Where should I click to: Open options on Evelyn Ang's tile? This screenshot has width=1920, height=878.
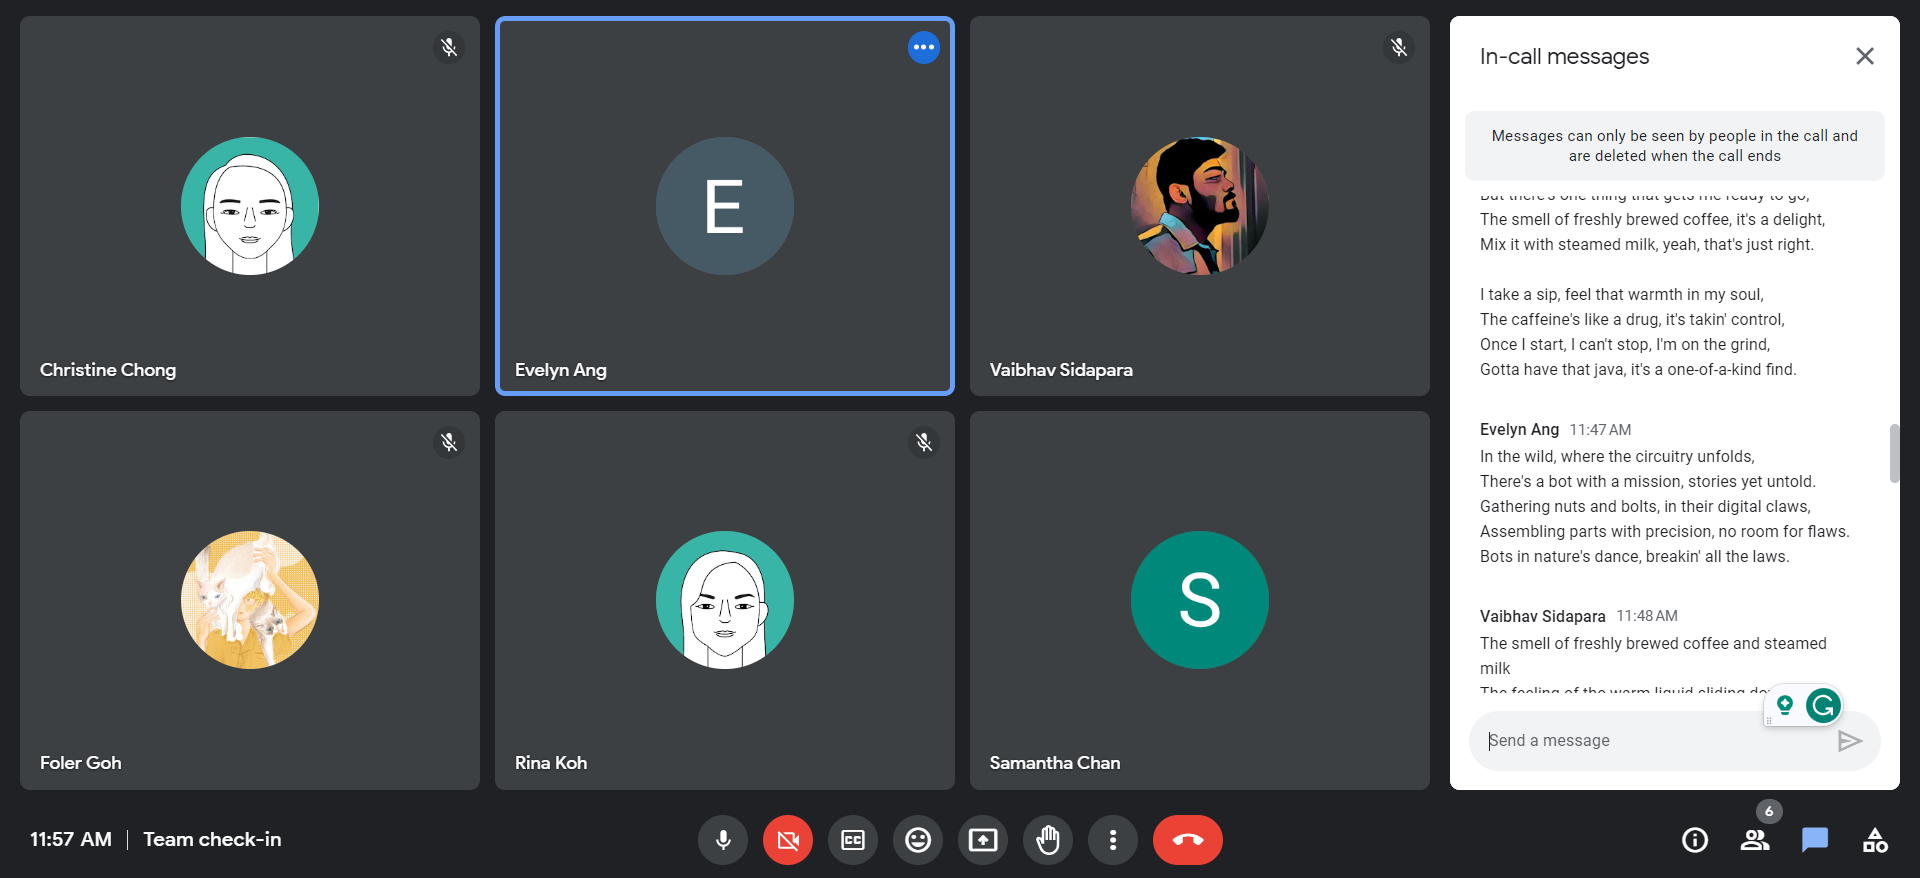tap(924, 47)
